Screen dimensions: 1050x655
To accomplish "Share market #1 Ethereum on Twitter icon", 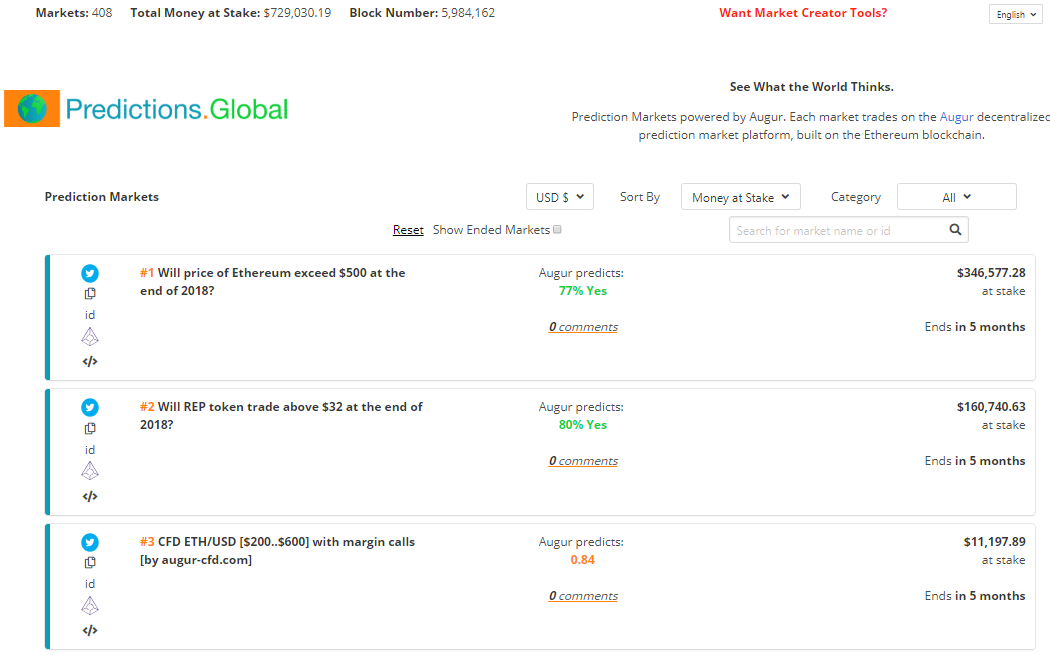I will (x=90, y=273).
